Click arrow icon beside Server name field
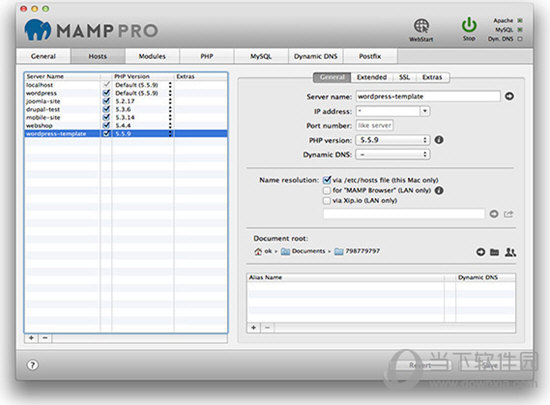 coord(509,96)
